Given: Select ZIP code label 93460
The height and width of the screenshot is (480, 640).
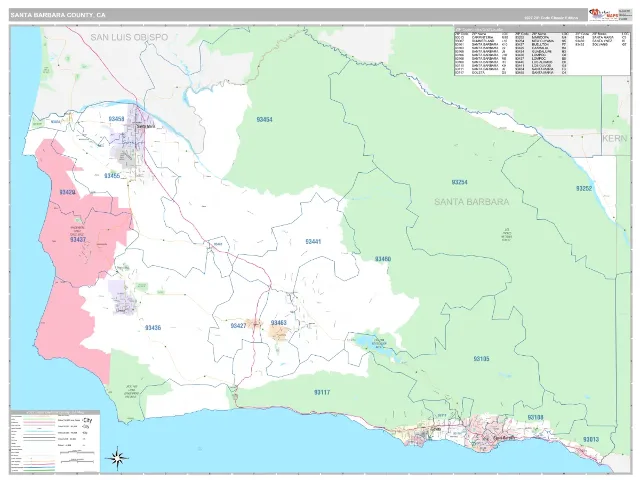Looking at the screenshot, I should (x=383, y=259).
